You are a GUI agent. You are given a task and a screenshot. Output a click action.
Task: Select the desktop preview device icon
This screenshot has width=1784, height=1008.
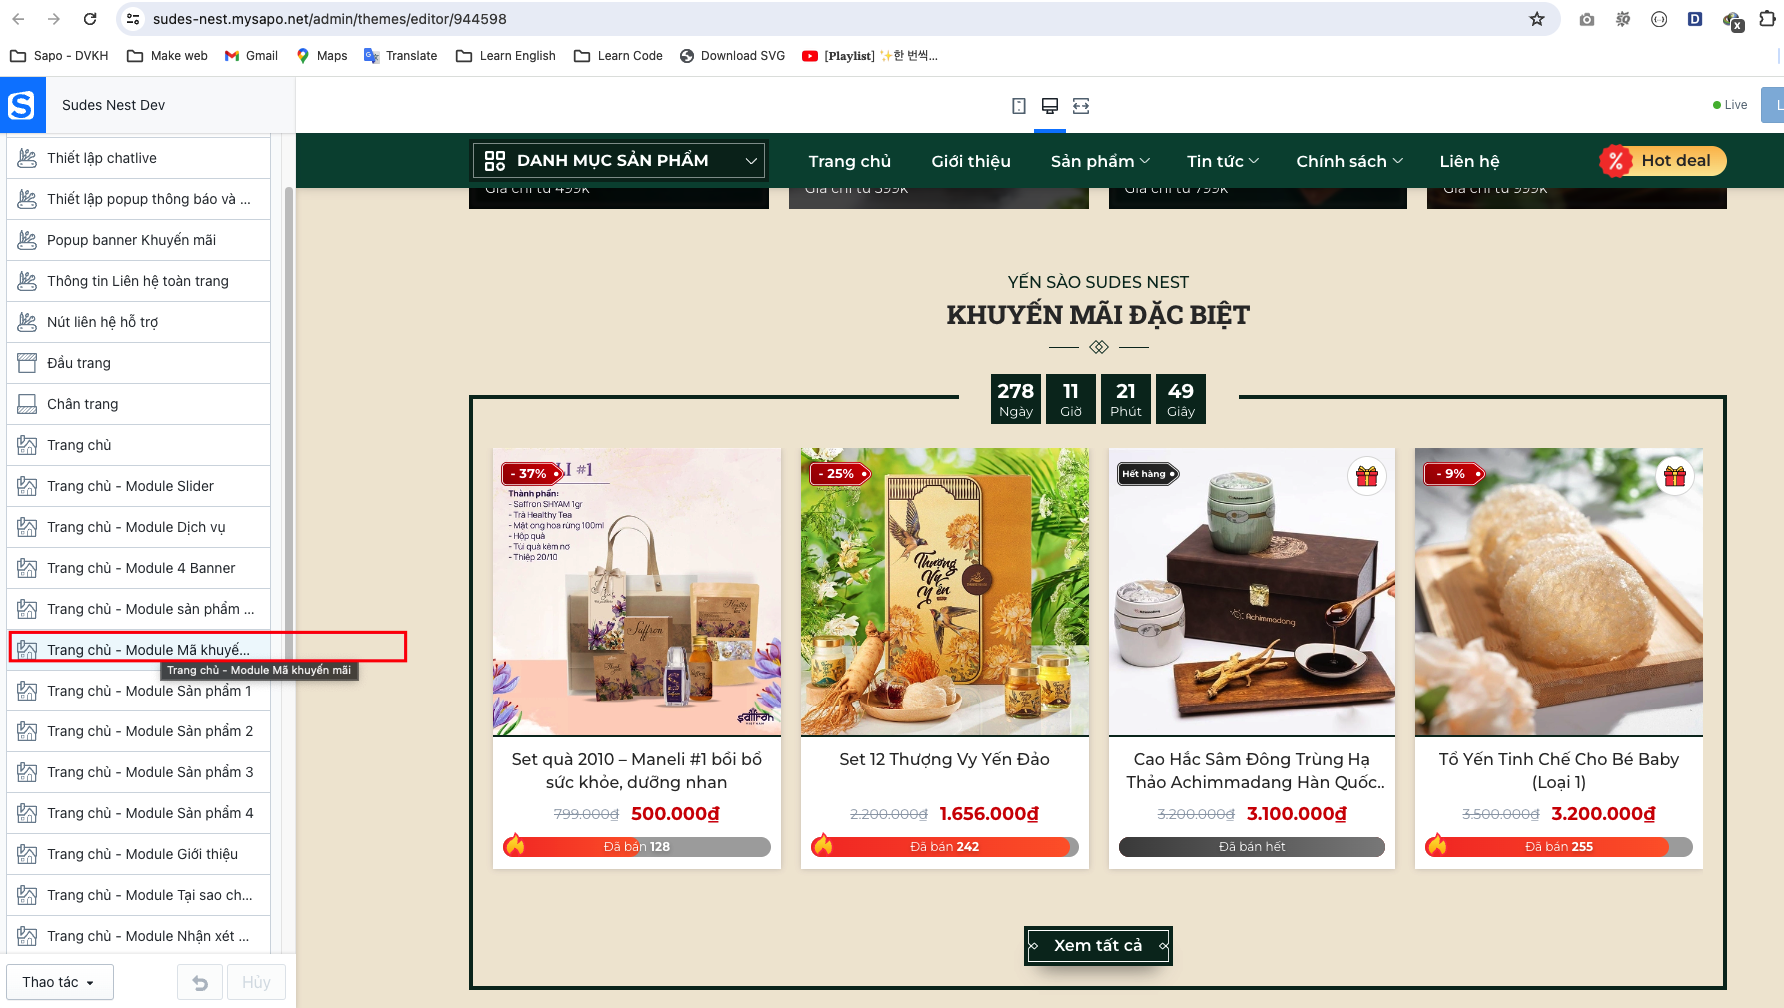coord(1050,106)
